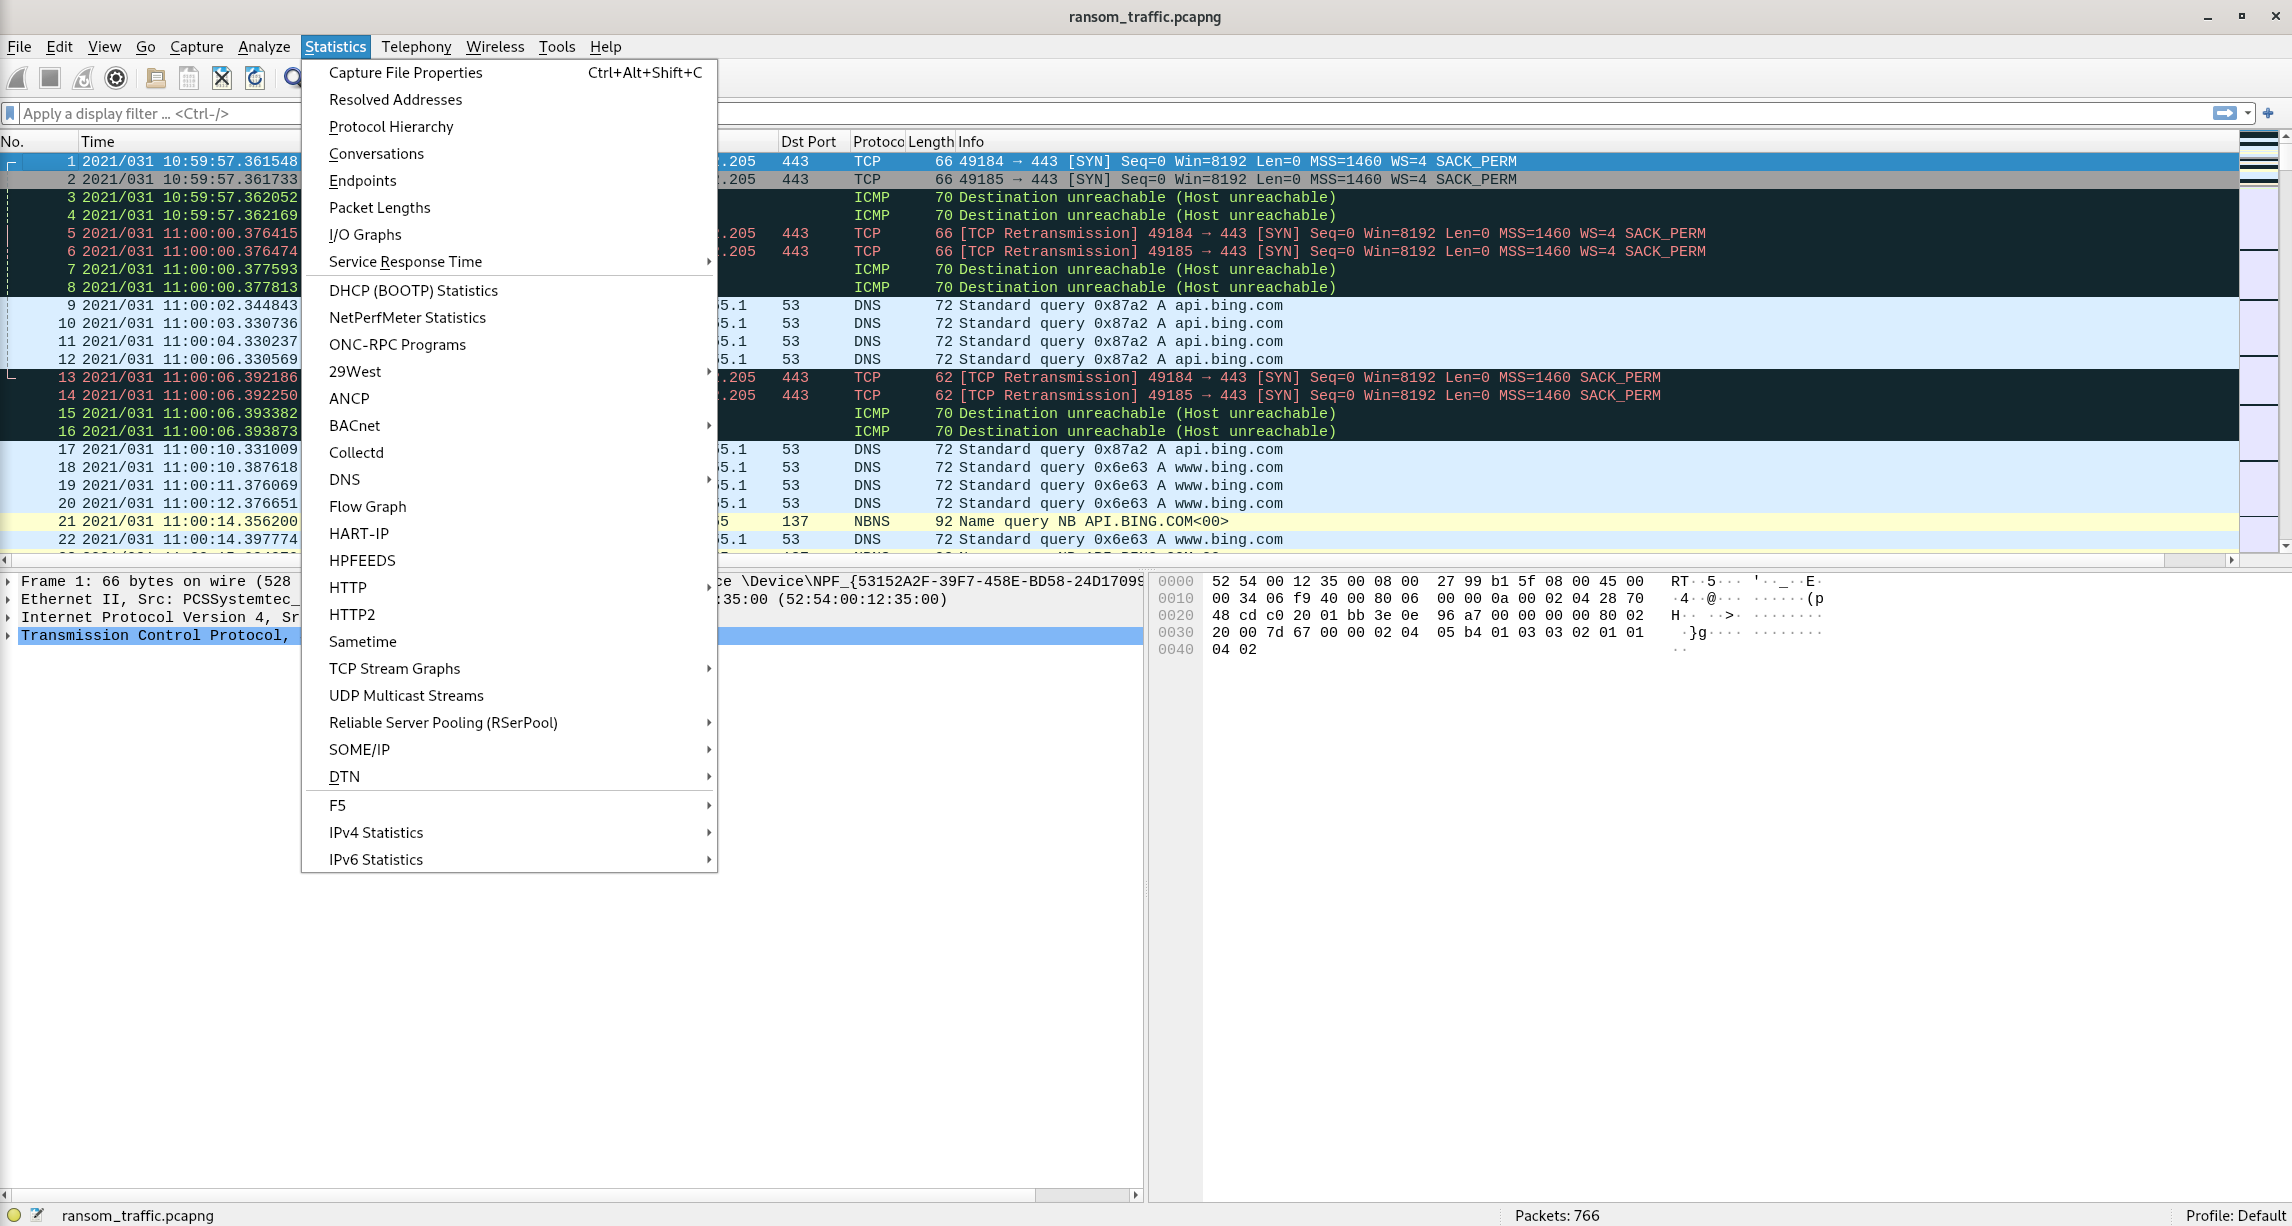Open the Telephony menu

click(416, 46)
